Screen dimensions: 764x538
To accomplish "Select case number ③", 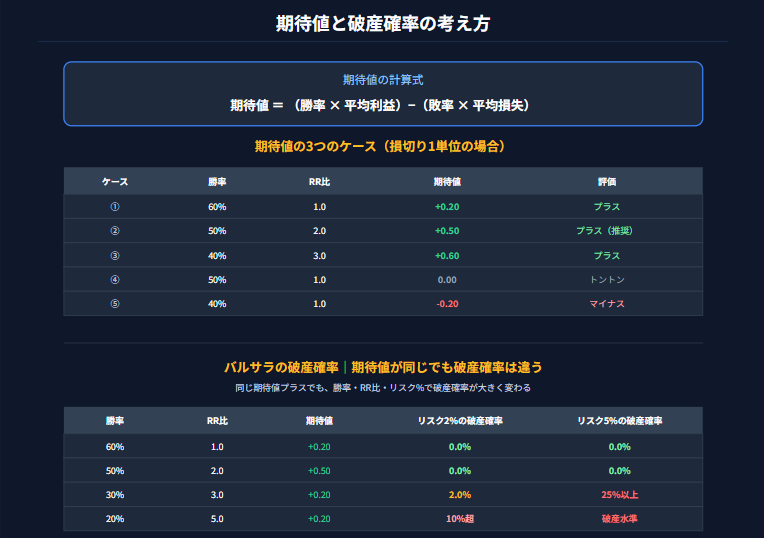I will pos(115,255).
